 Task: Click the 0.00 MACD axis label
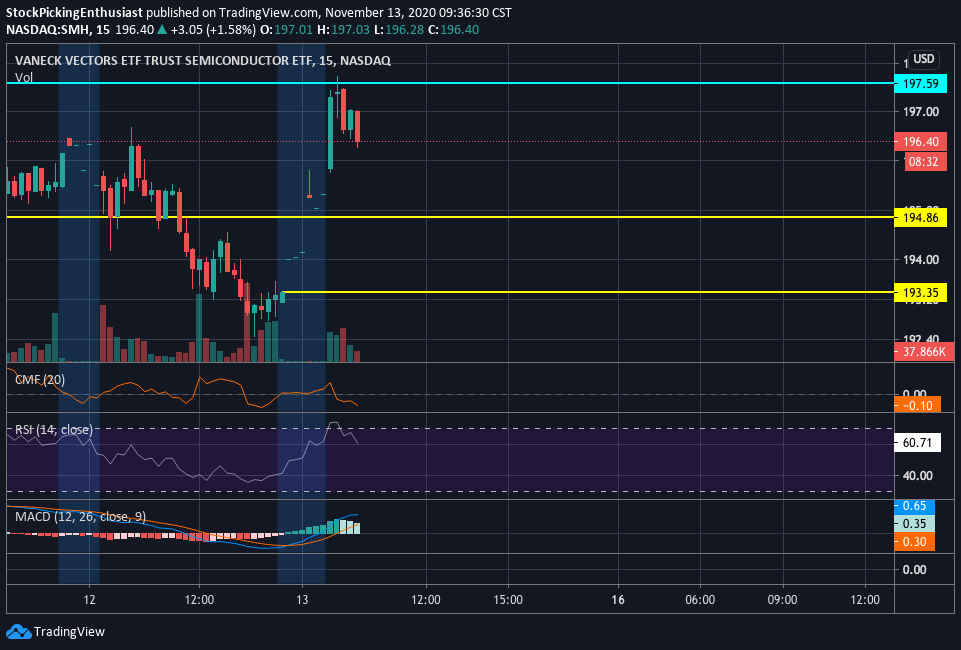click(x=914, y=570)
